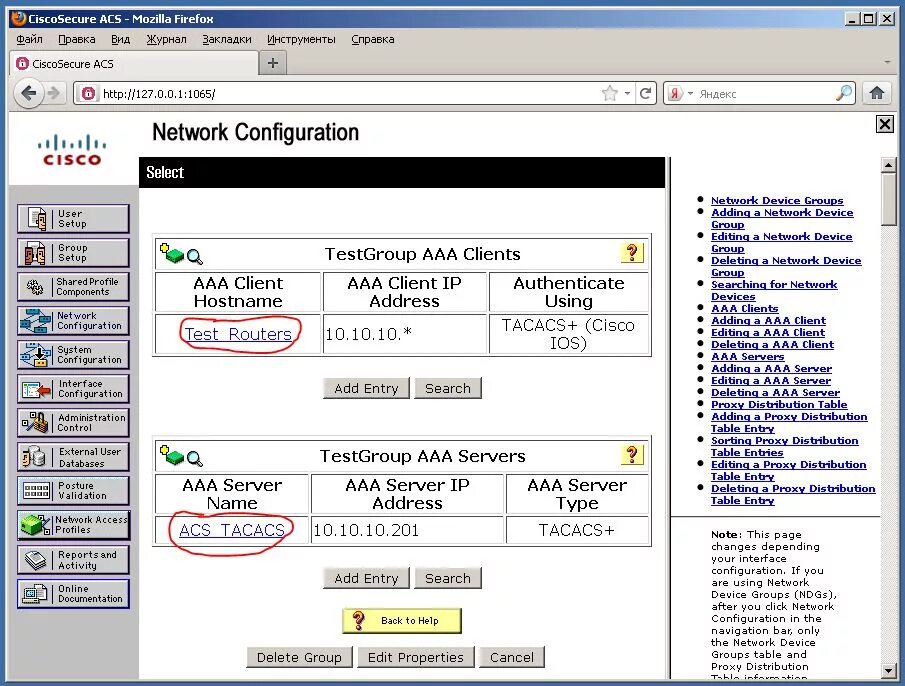Click Search under AAA Servers

tap(448, 578)
